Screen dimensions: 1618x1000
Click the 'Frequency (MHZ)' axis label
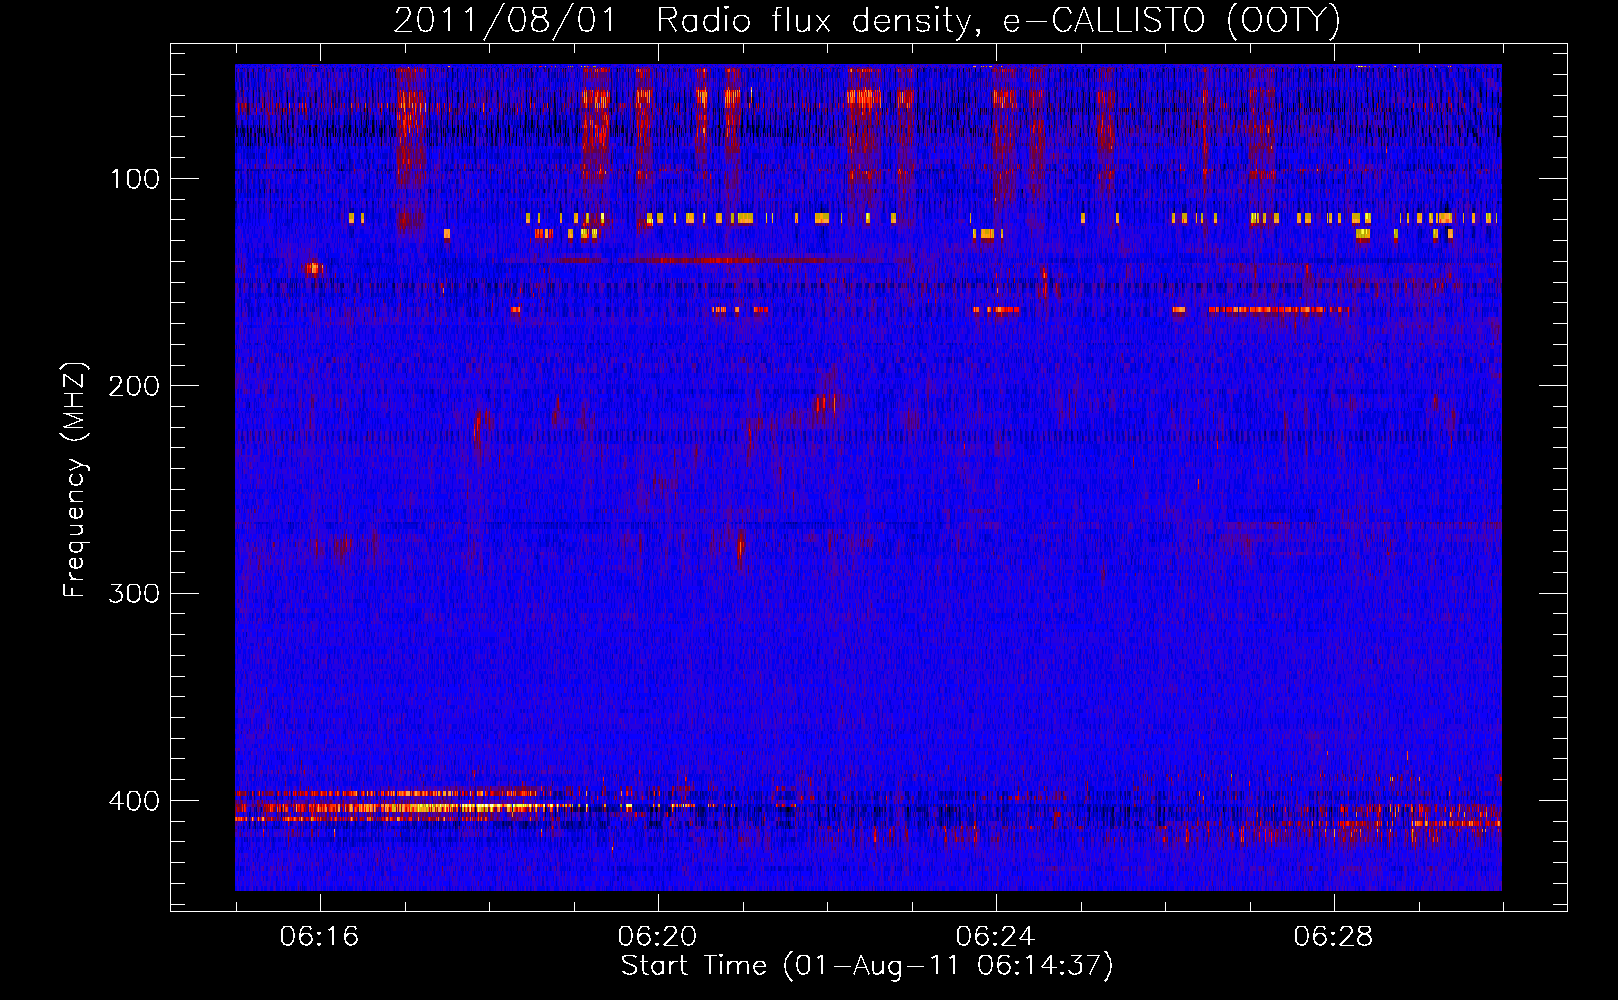pyautogui.click(x=75, y=479)
